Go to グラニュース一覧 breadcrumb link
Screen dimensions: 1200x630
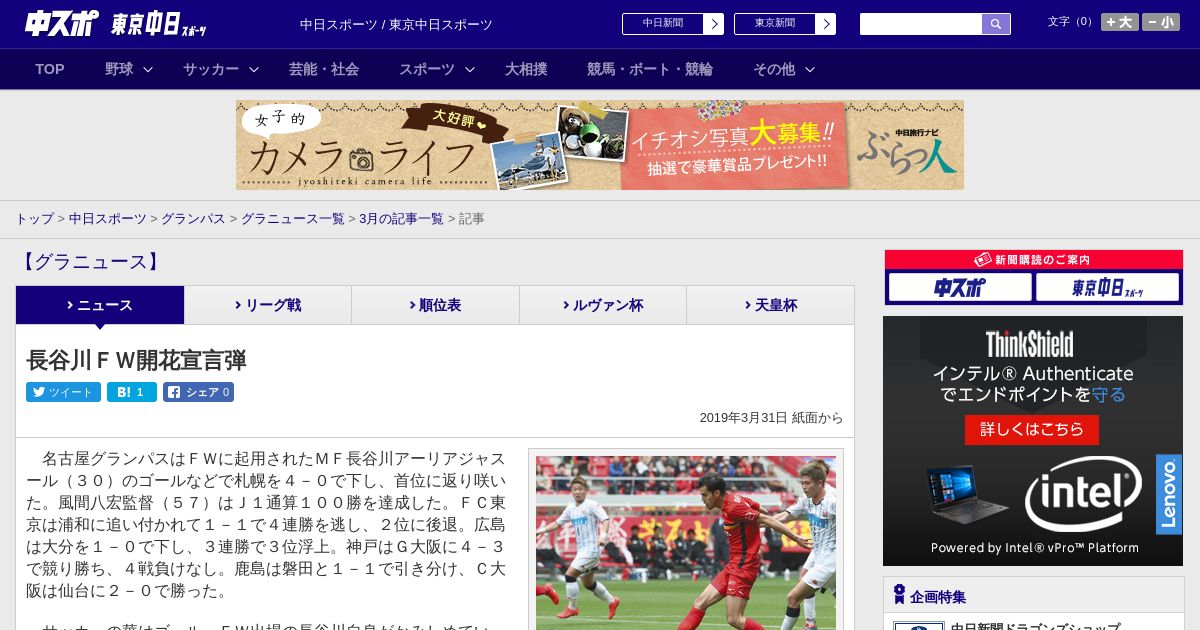(x=293, y=219)
